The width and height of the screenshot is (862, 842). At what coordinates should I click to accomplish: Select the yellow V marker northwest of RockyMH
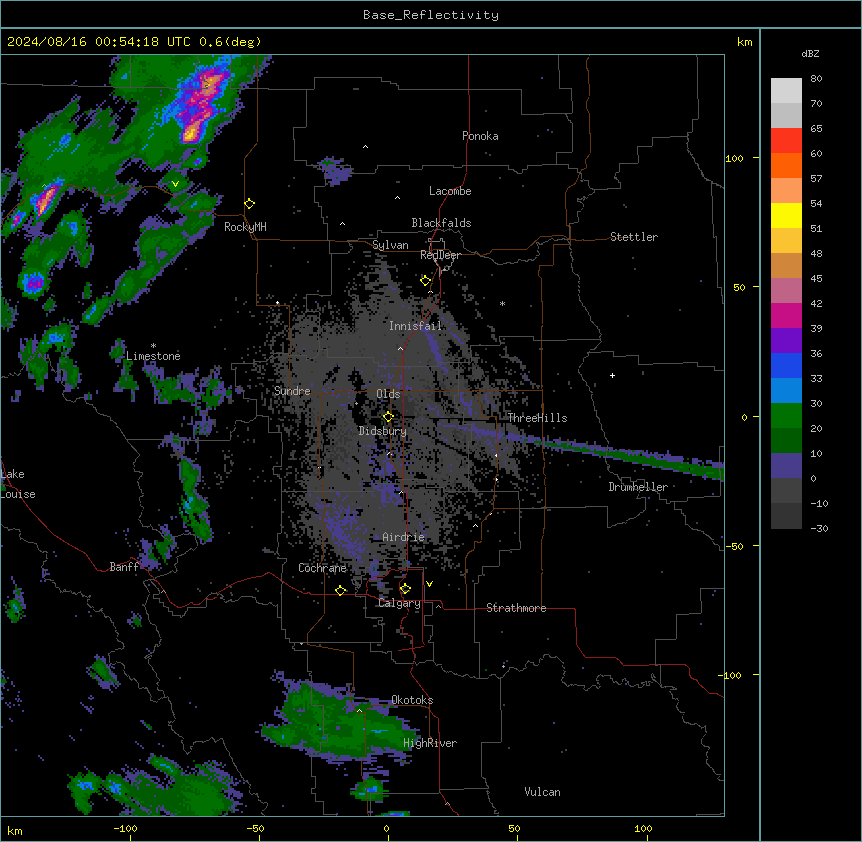(x=175, y=184)
